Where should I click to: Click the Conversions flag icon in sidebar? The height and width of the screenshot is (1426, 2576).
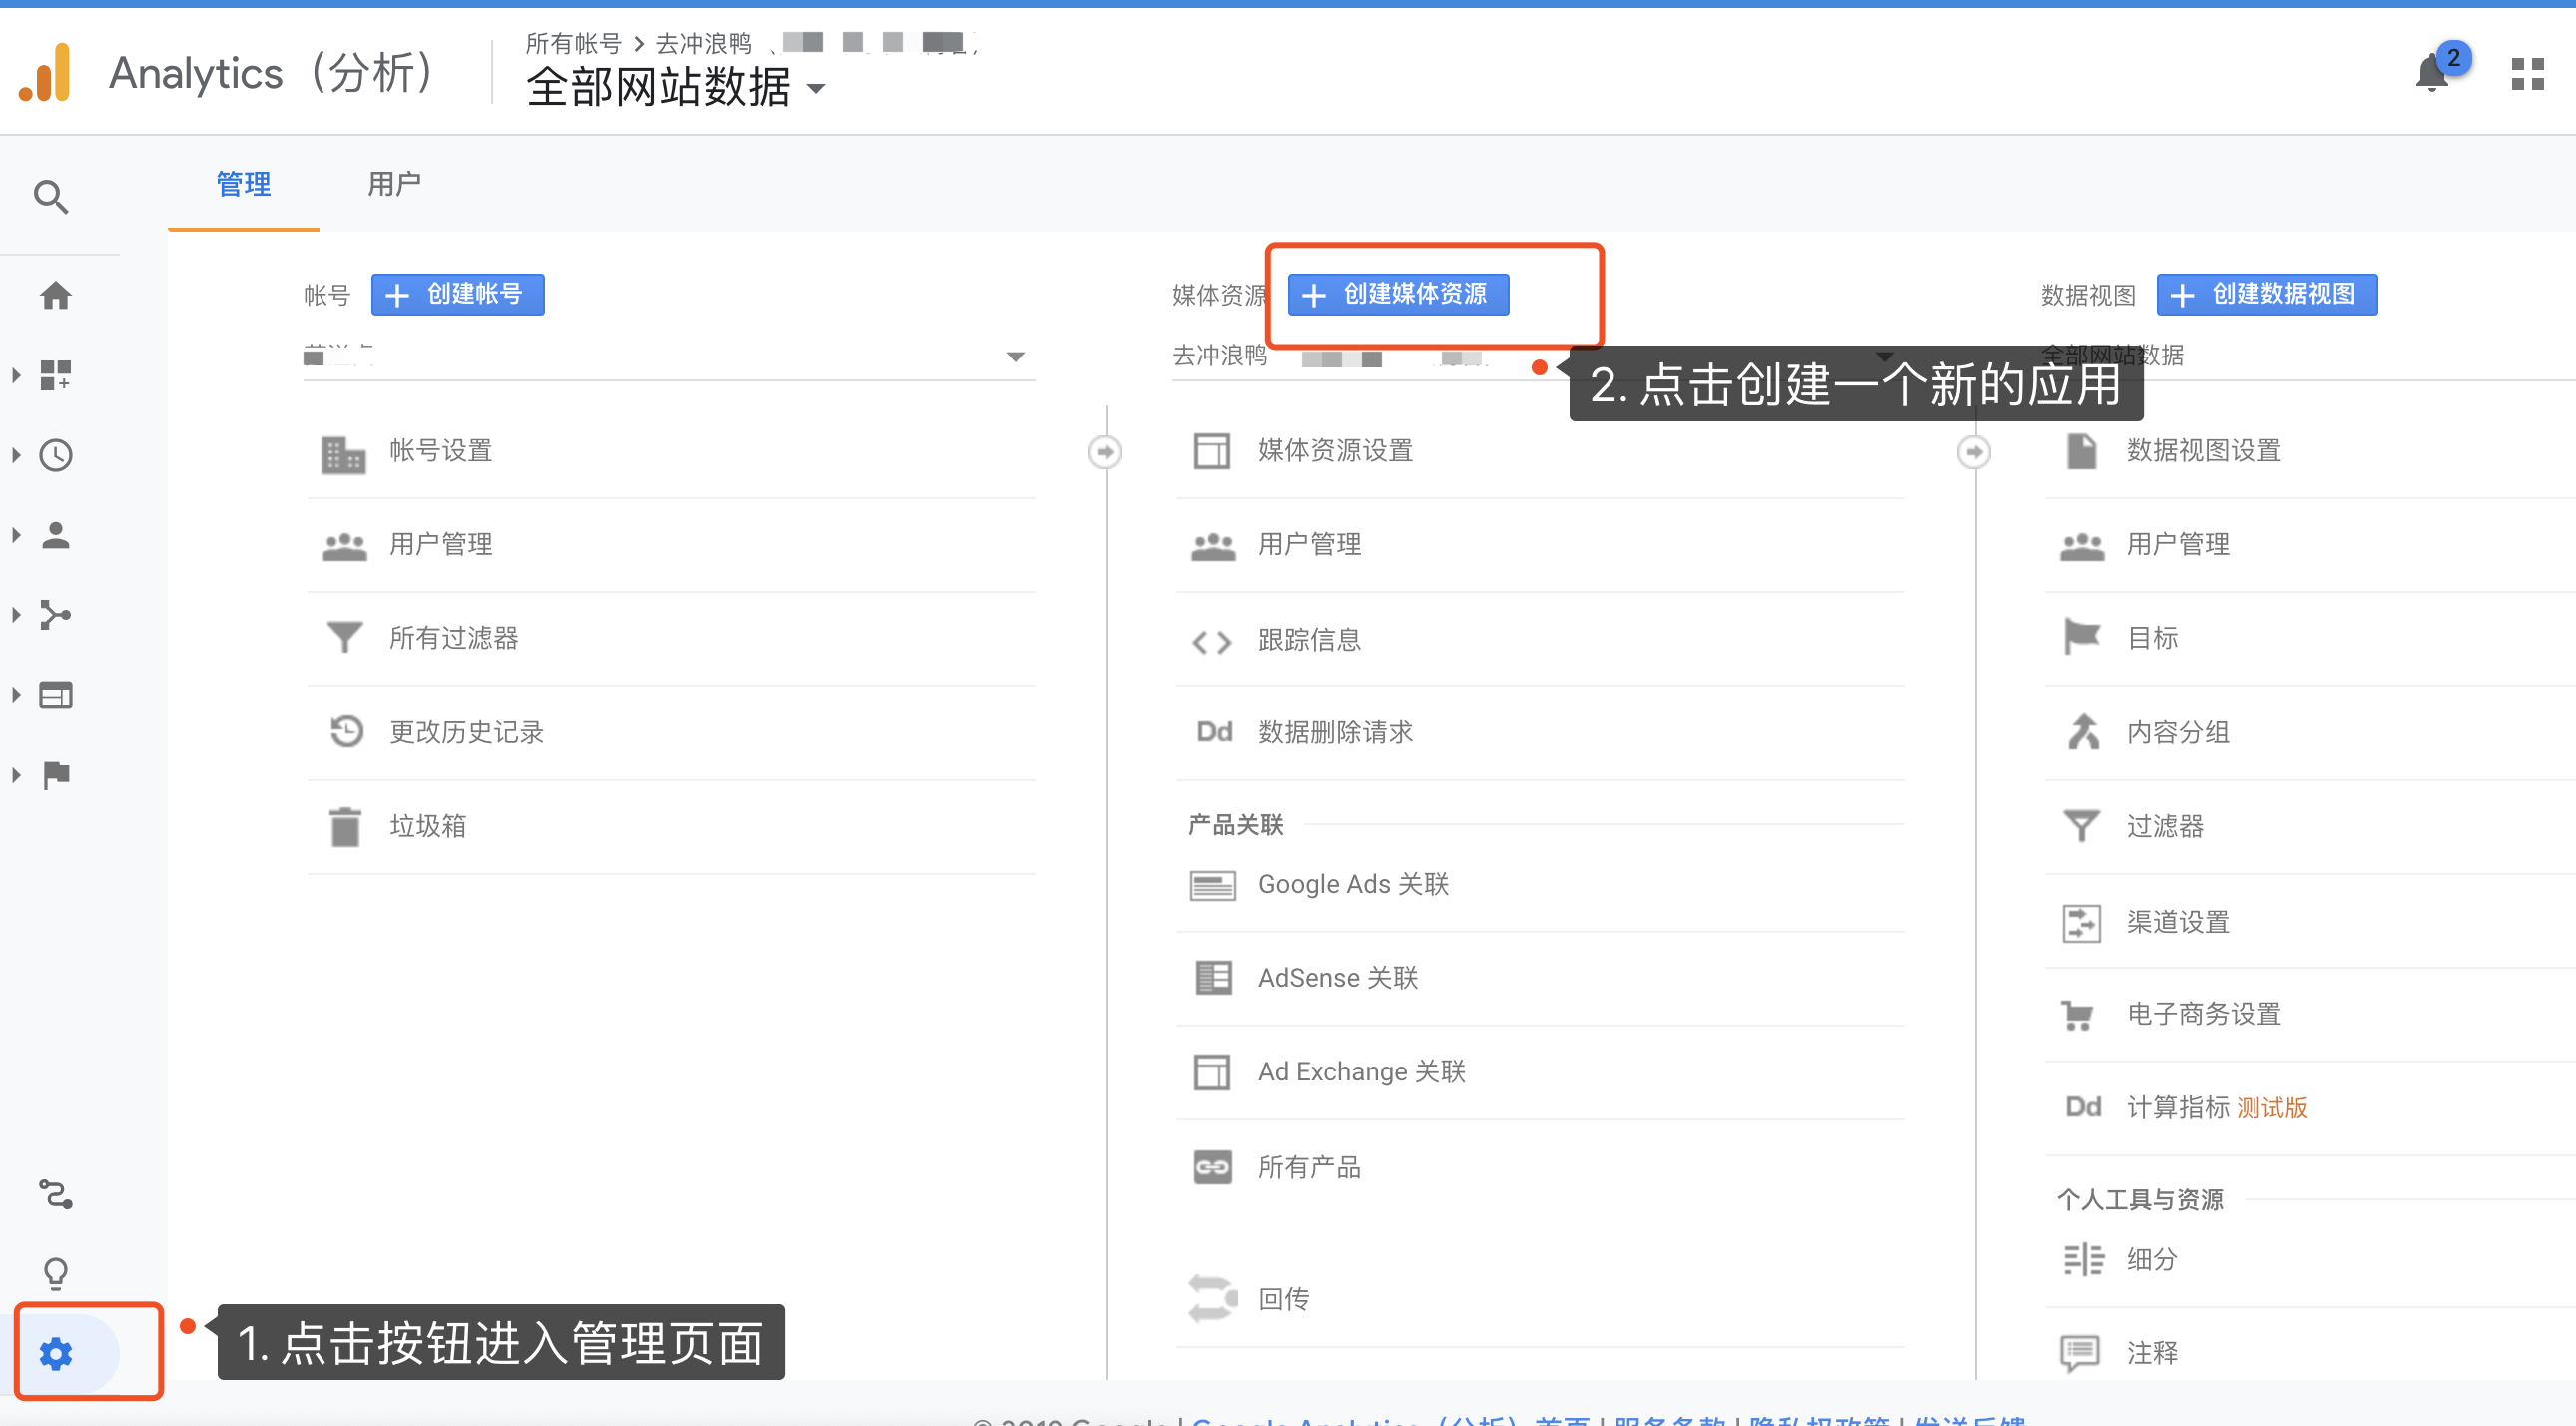(x=56, y=775)
